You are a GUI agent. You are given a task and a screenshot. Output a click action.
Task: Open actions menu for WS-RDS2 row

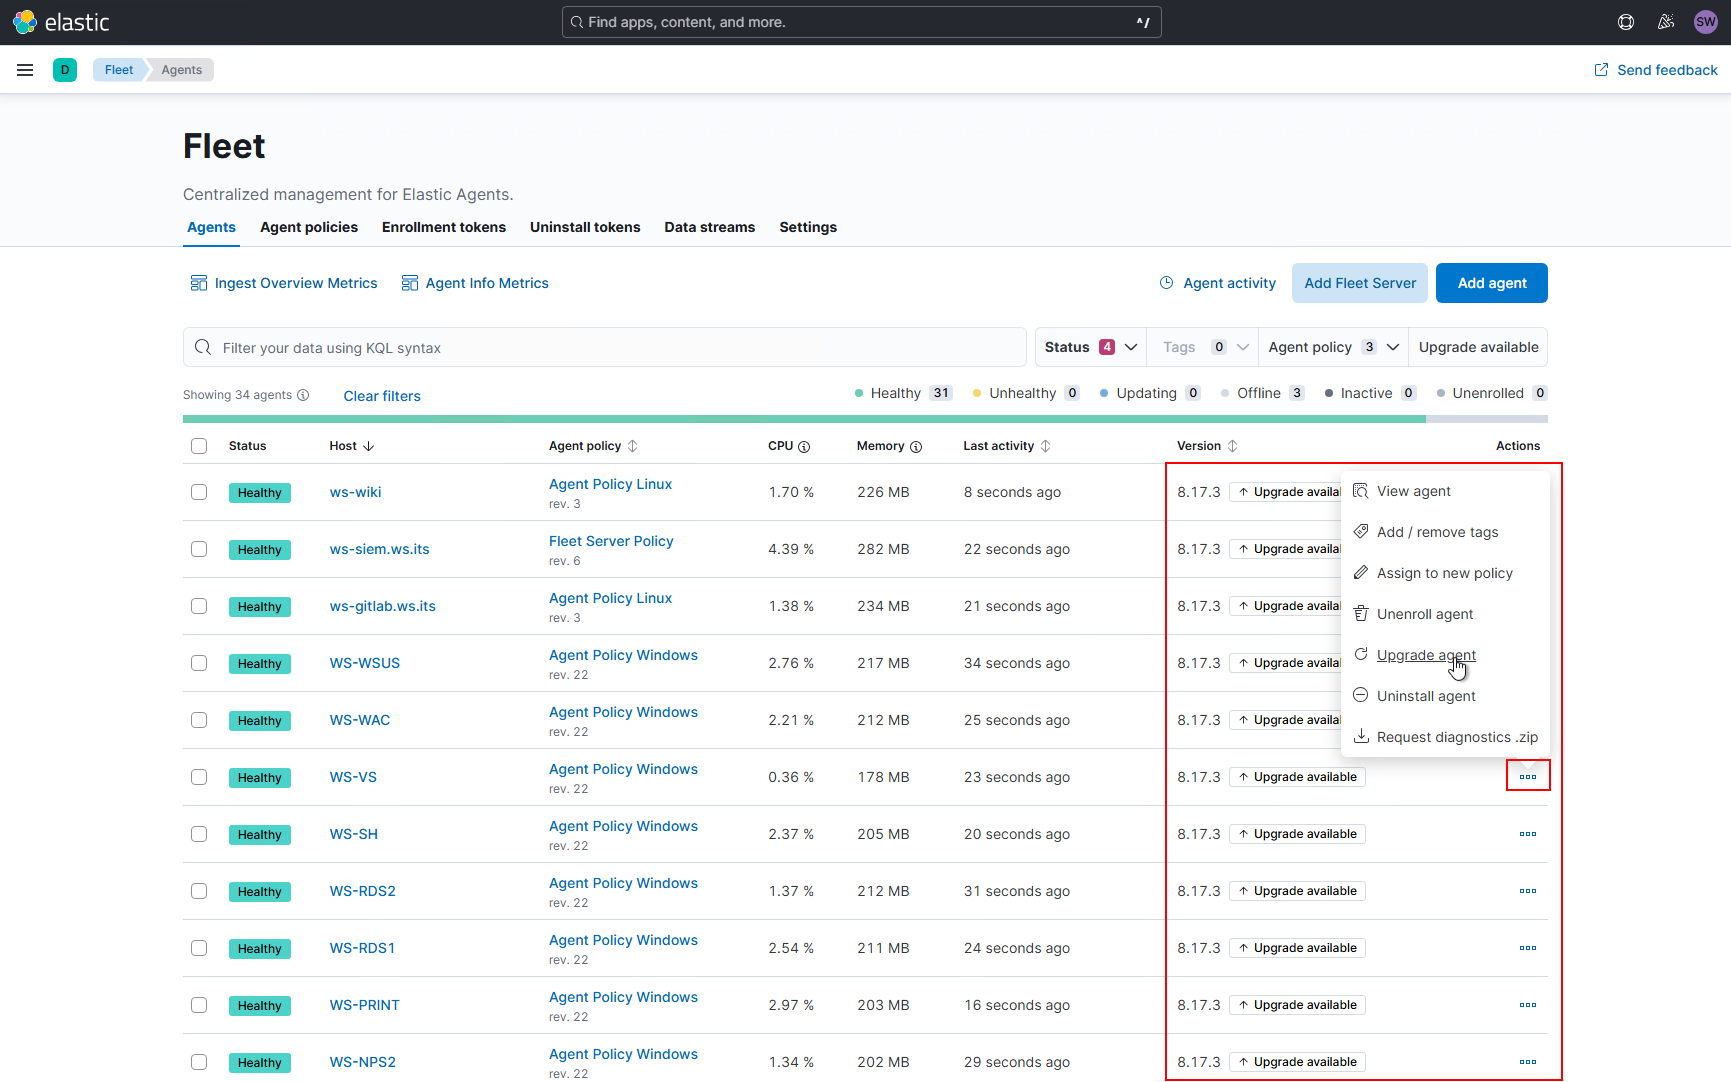(x=1528, y=891)
